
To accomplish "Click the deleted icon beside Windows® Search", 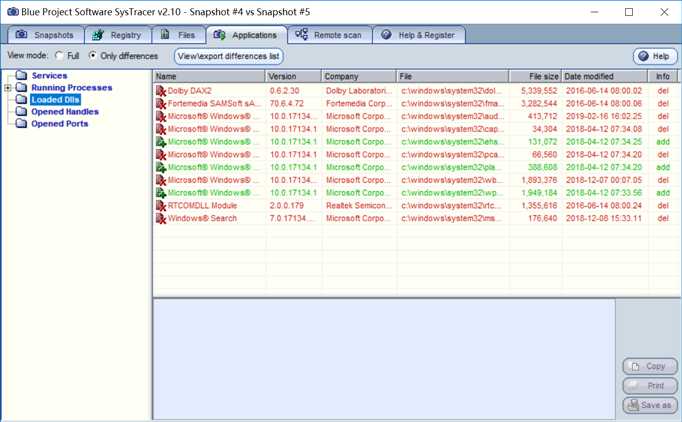I will tap(161, 218).
